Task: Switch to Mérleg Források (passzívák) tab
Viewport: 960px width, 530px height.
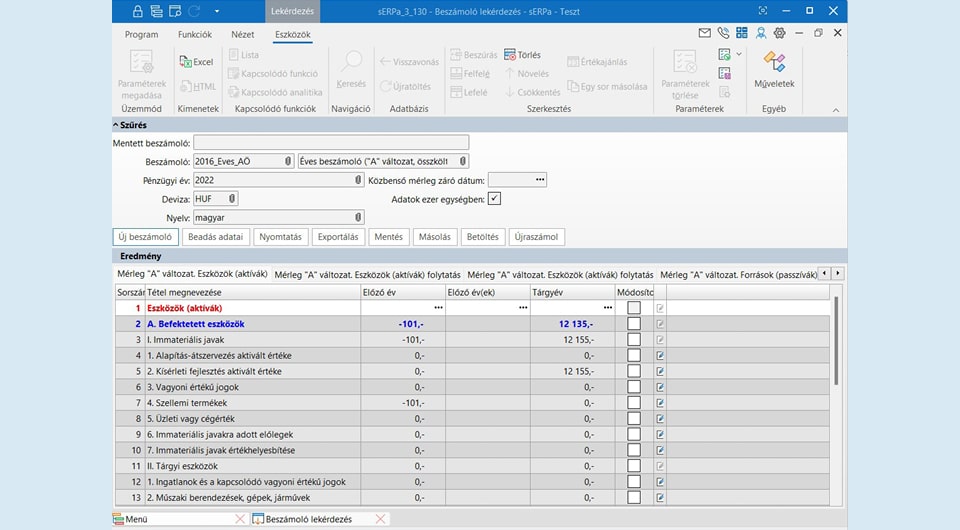Action: tap(736, 274)
